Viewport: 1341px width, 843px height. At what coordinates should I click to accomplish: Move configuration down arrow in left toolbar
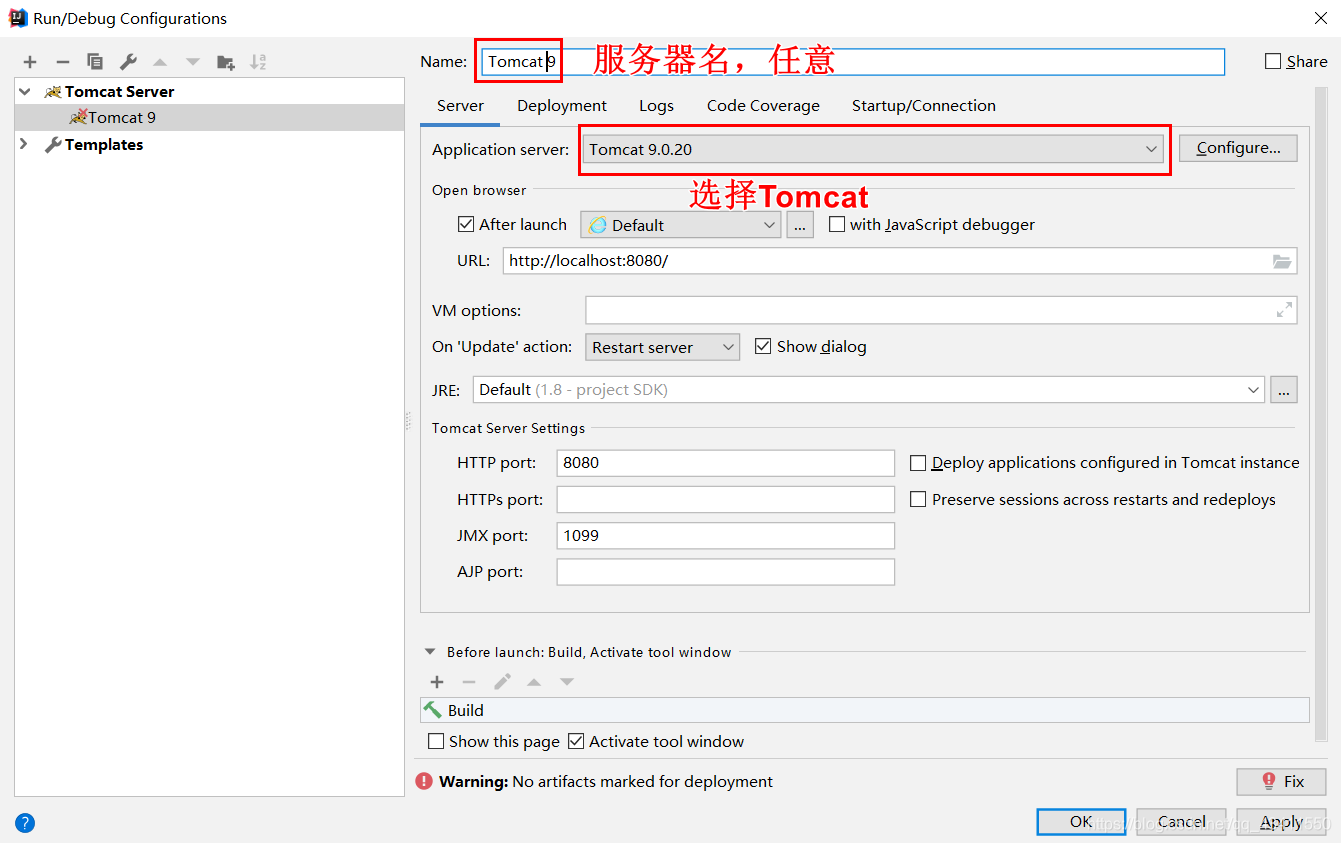[x=193, y=62]
